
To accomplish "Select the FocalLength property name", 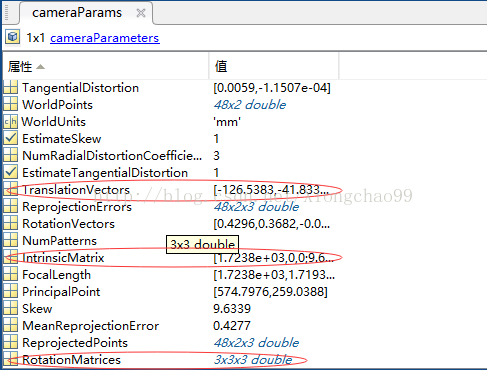I will click(x=56, y=275).
